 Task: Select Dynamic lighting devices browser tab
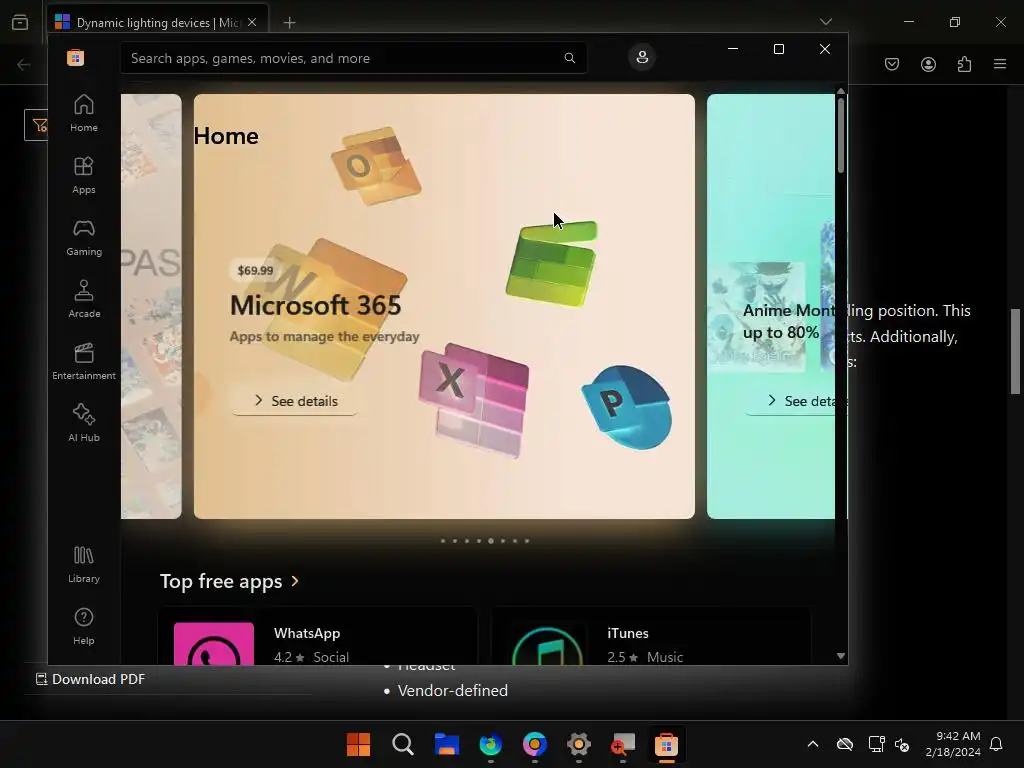157,23
